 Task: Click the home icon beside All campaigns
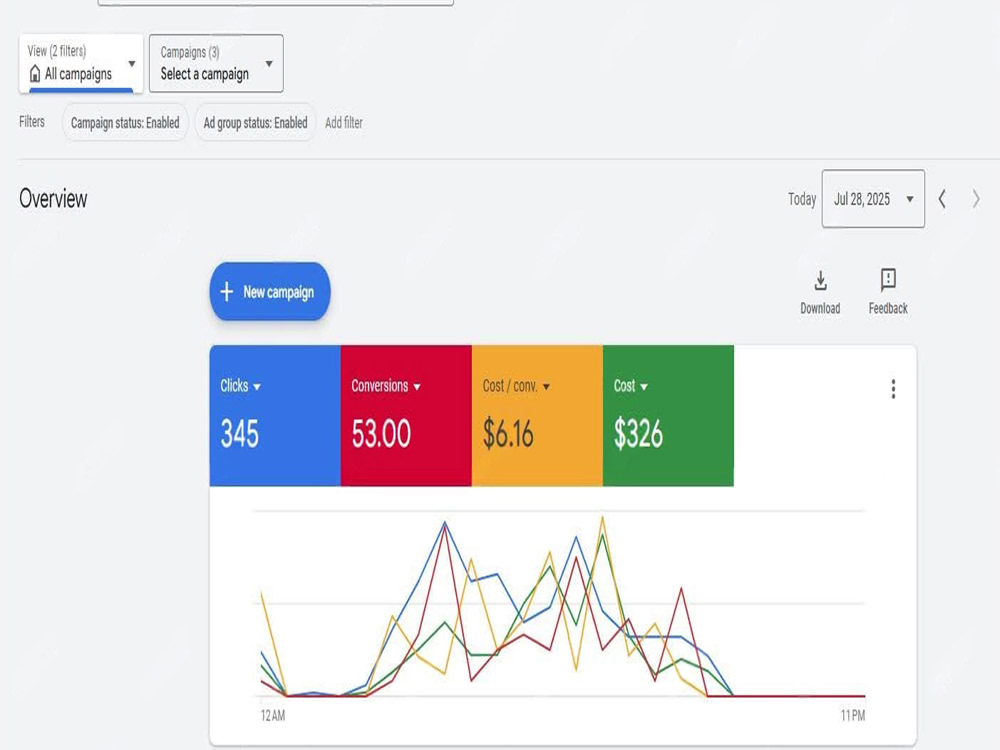point(35,74)
